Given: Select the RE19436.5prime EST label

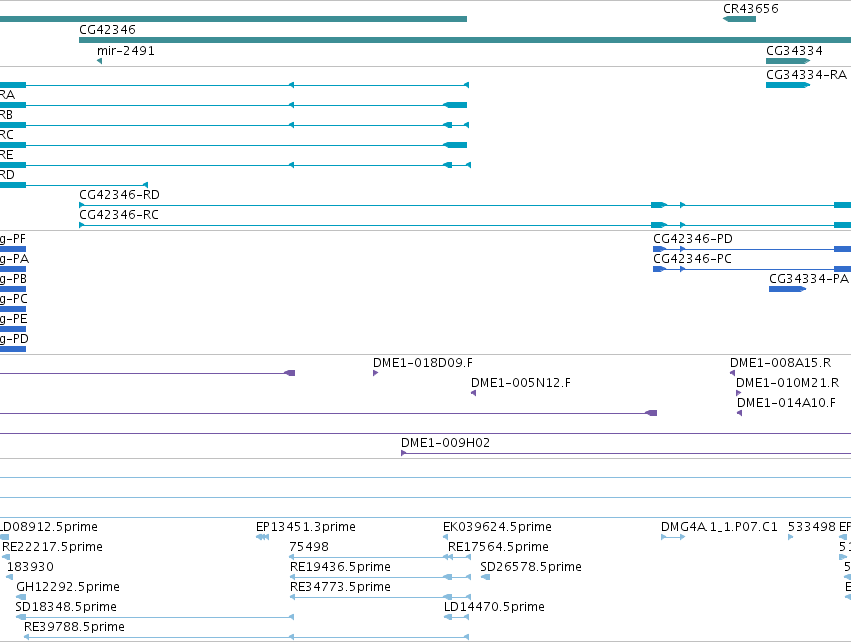Looking at the screenshot, I should (x=340, y=567).
